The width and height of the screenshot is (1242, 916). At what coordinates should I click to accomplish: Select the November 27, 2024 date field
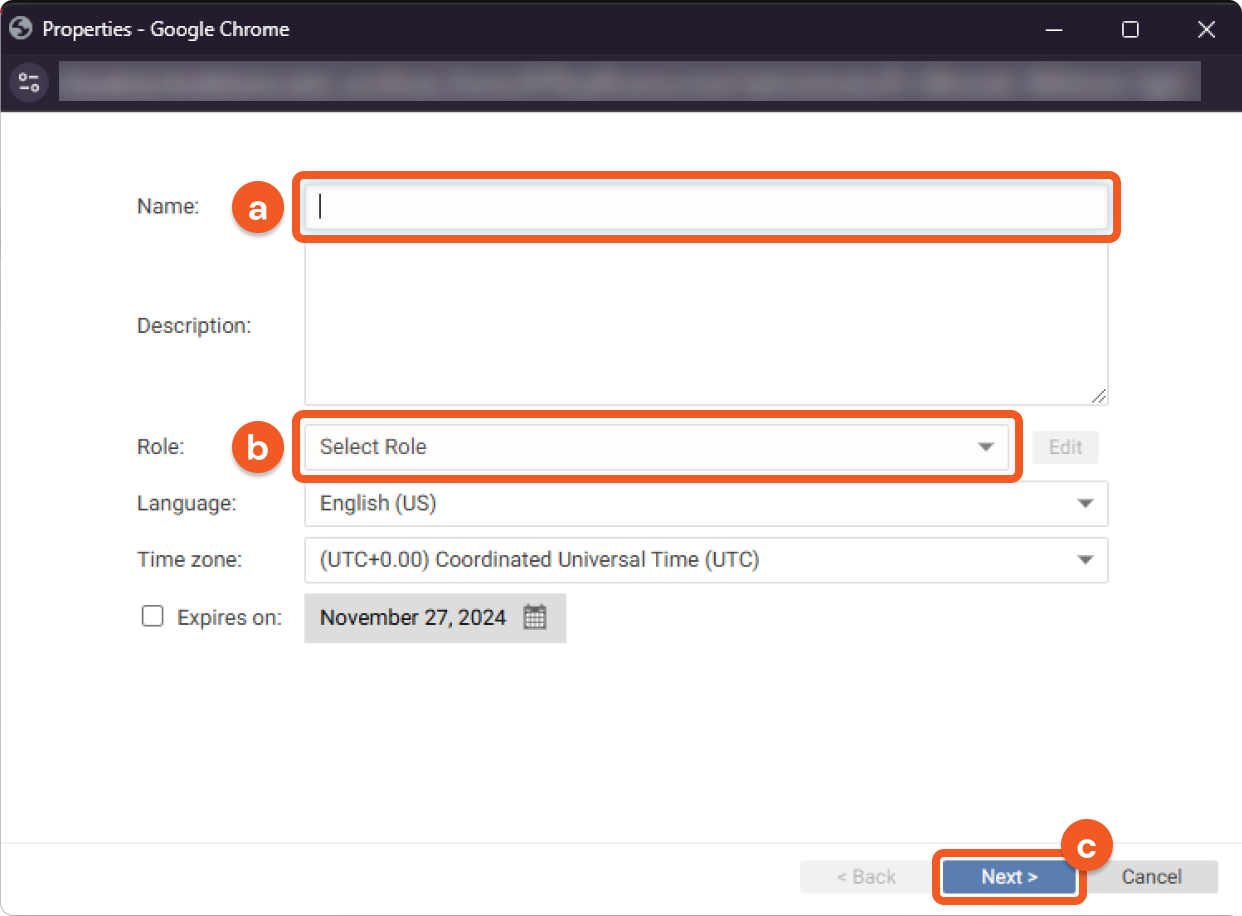[x=413, y=617]
